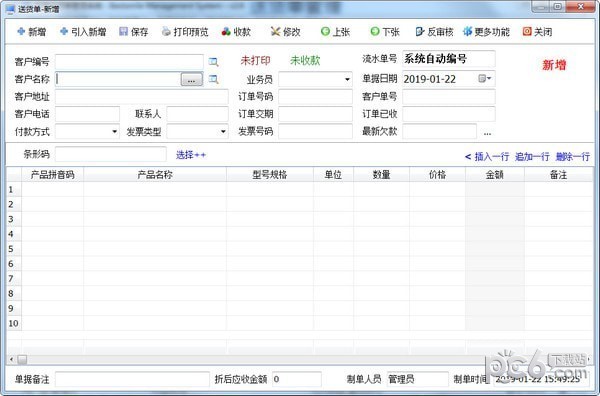Click the 产品名称 column header

155,174
